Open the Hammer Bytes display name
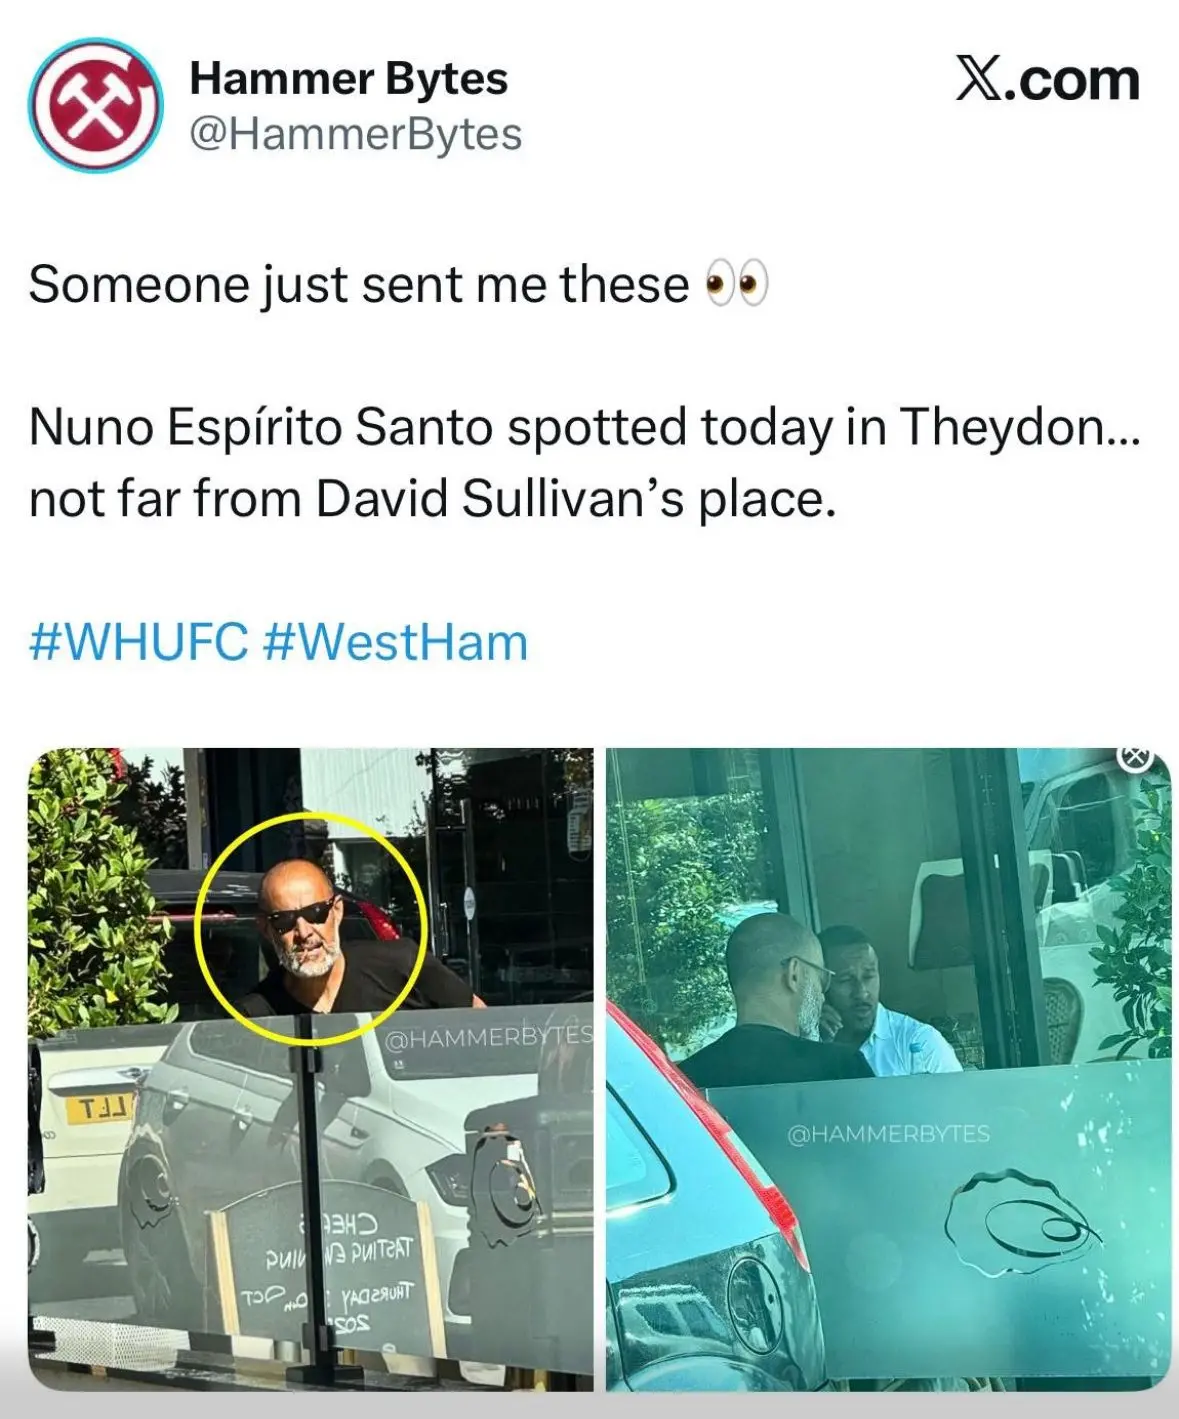1179x1419 pixels. (348, 78)
